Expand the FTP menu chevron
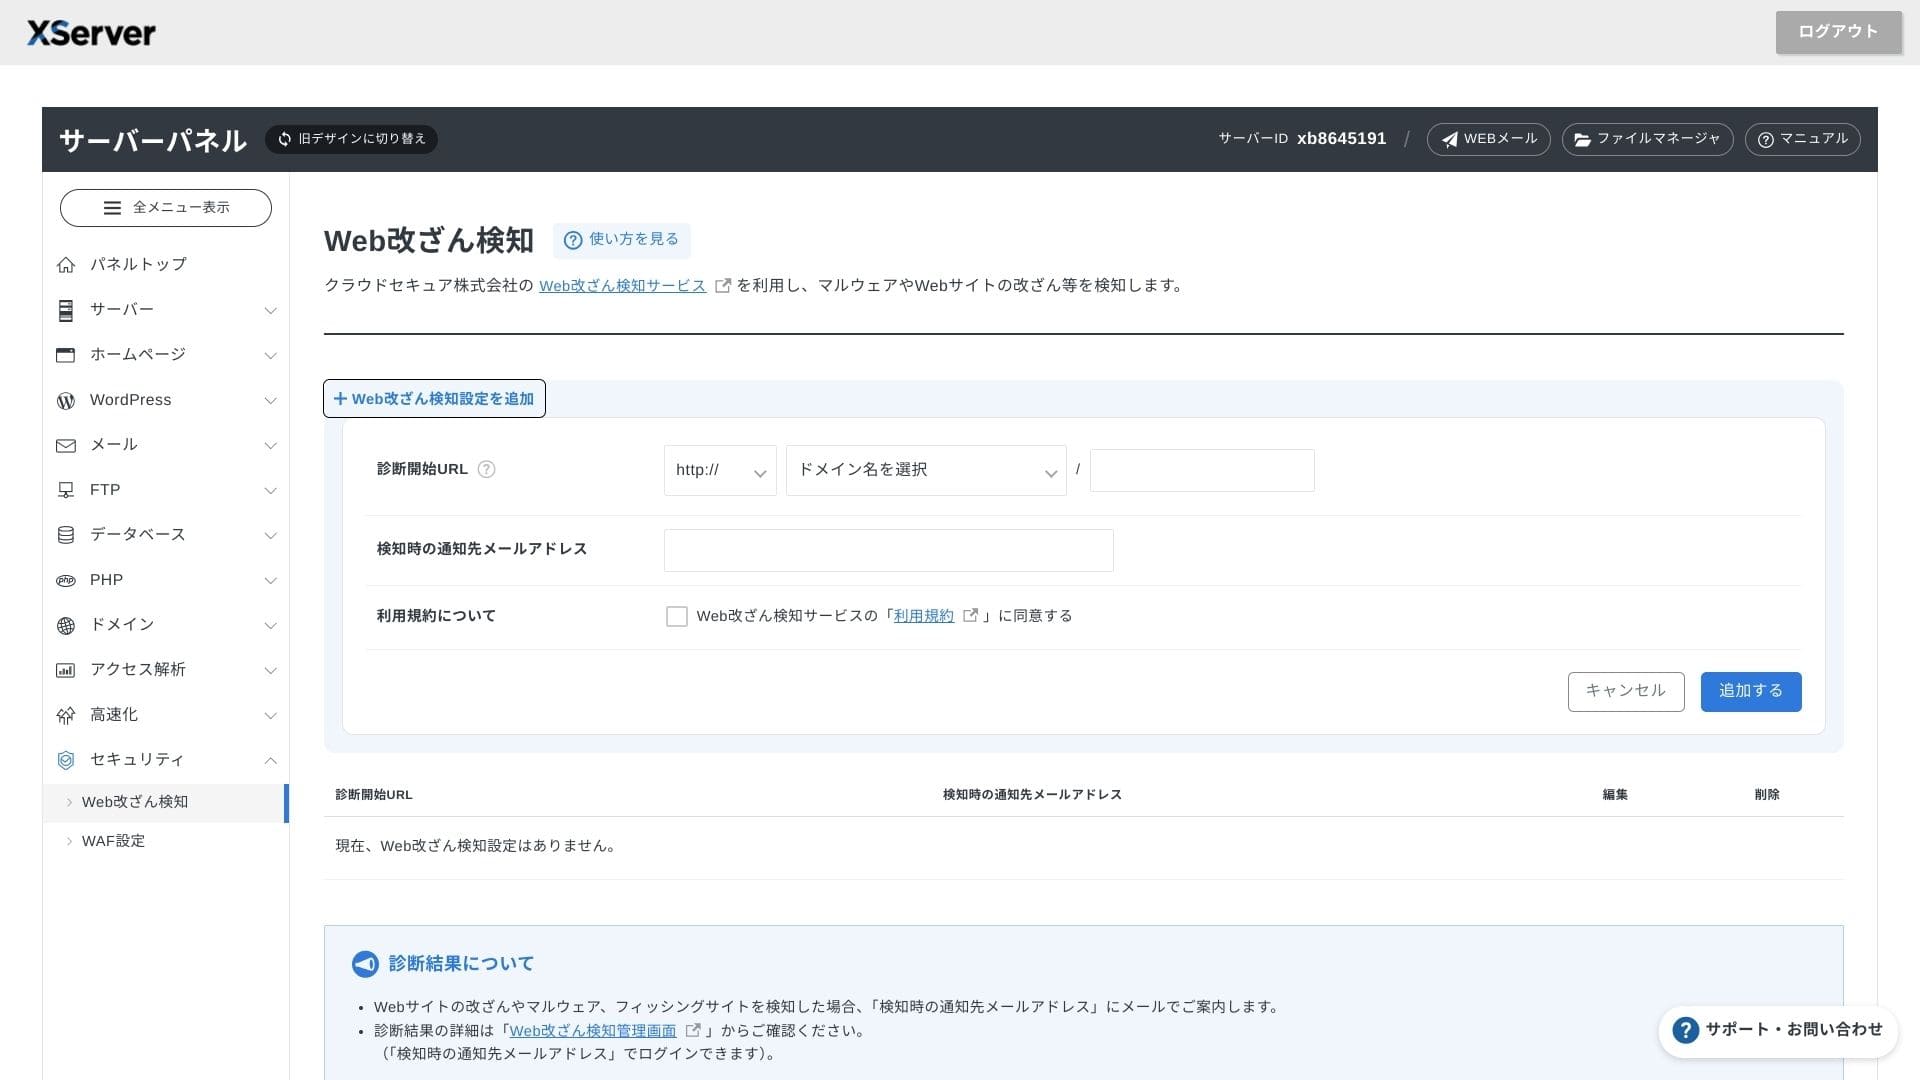The height and width of the screenshot is (1080, 1920). click(x=270, y=491)
